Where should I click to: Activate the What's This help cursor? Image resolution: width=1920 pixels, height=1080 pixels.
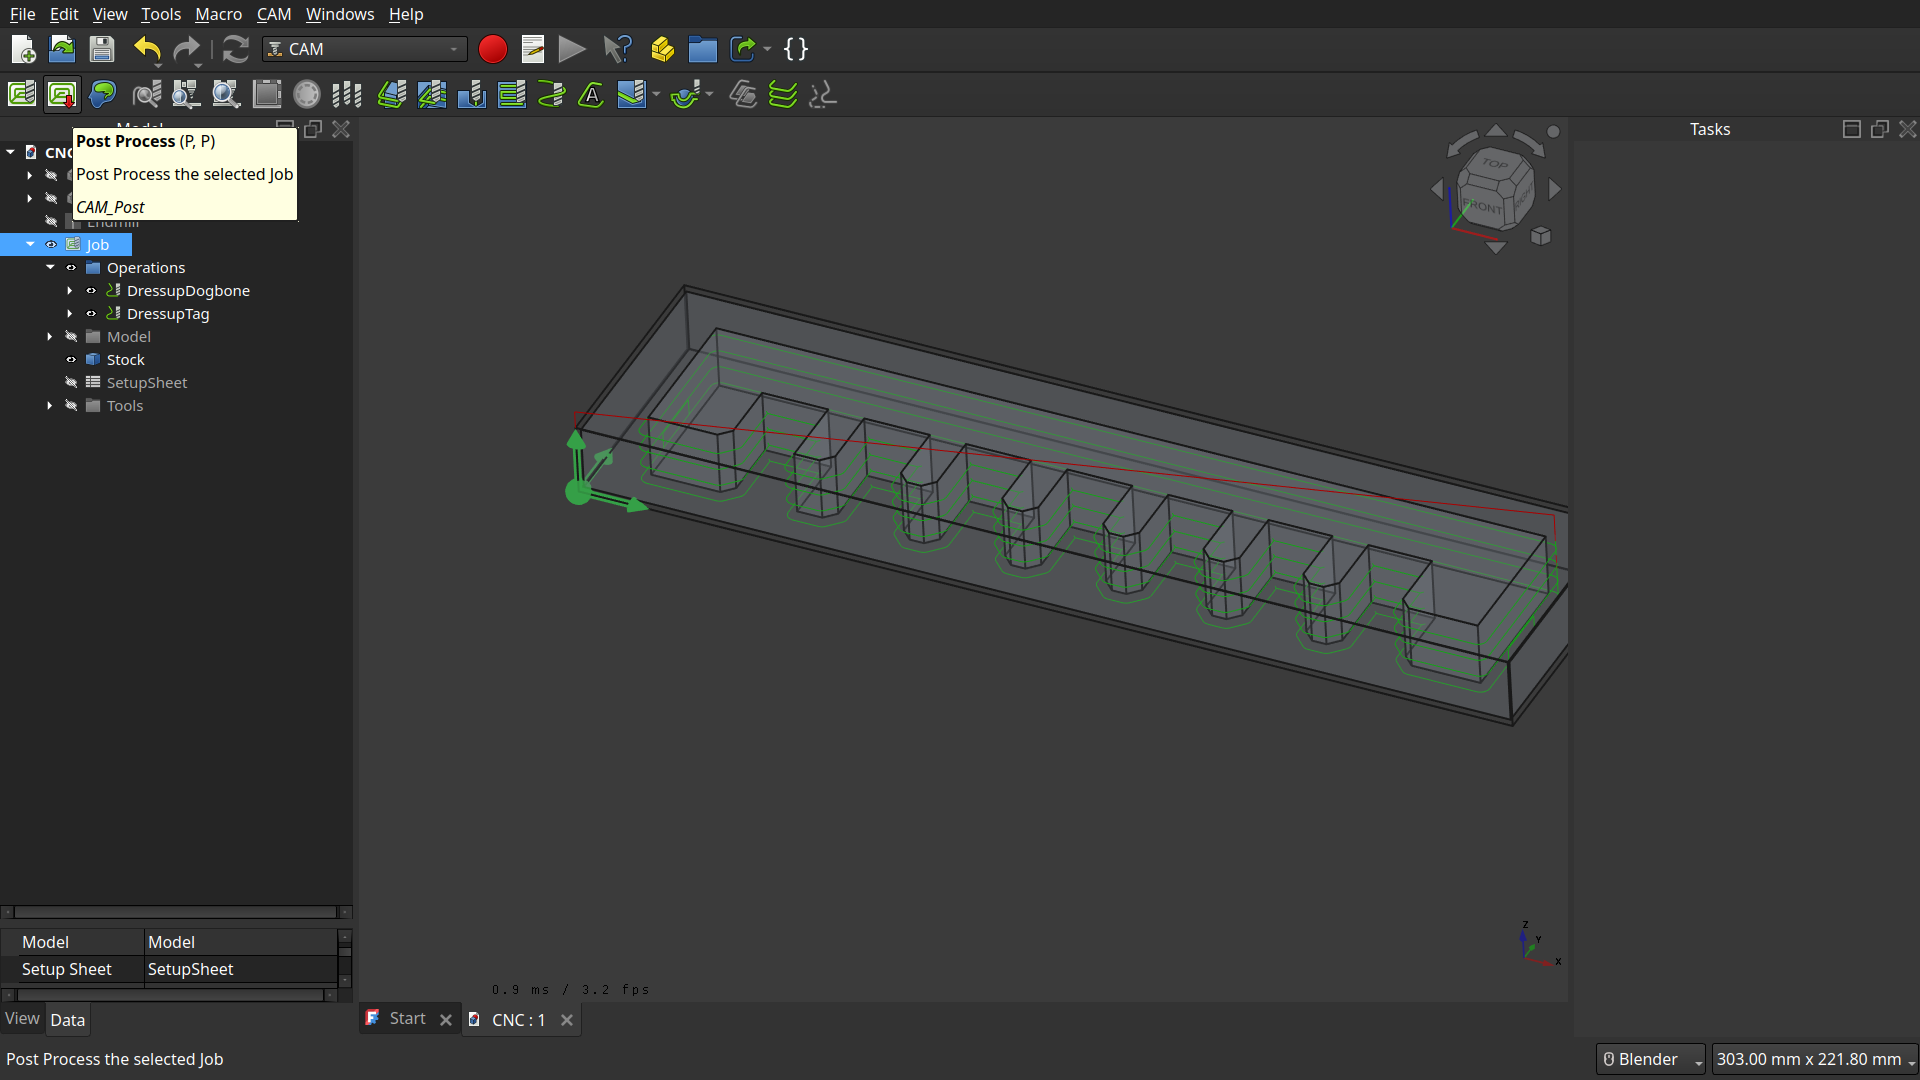tap(618, 49)
